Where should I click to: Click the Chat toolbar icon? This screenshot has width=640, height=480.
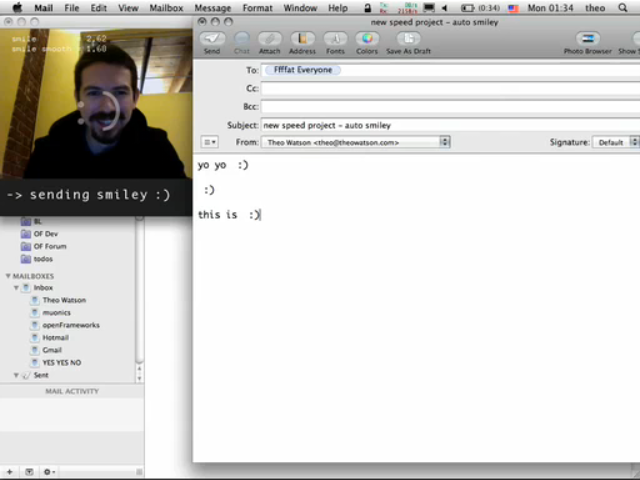click(242, 39)
